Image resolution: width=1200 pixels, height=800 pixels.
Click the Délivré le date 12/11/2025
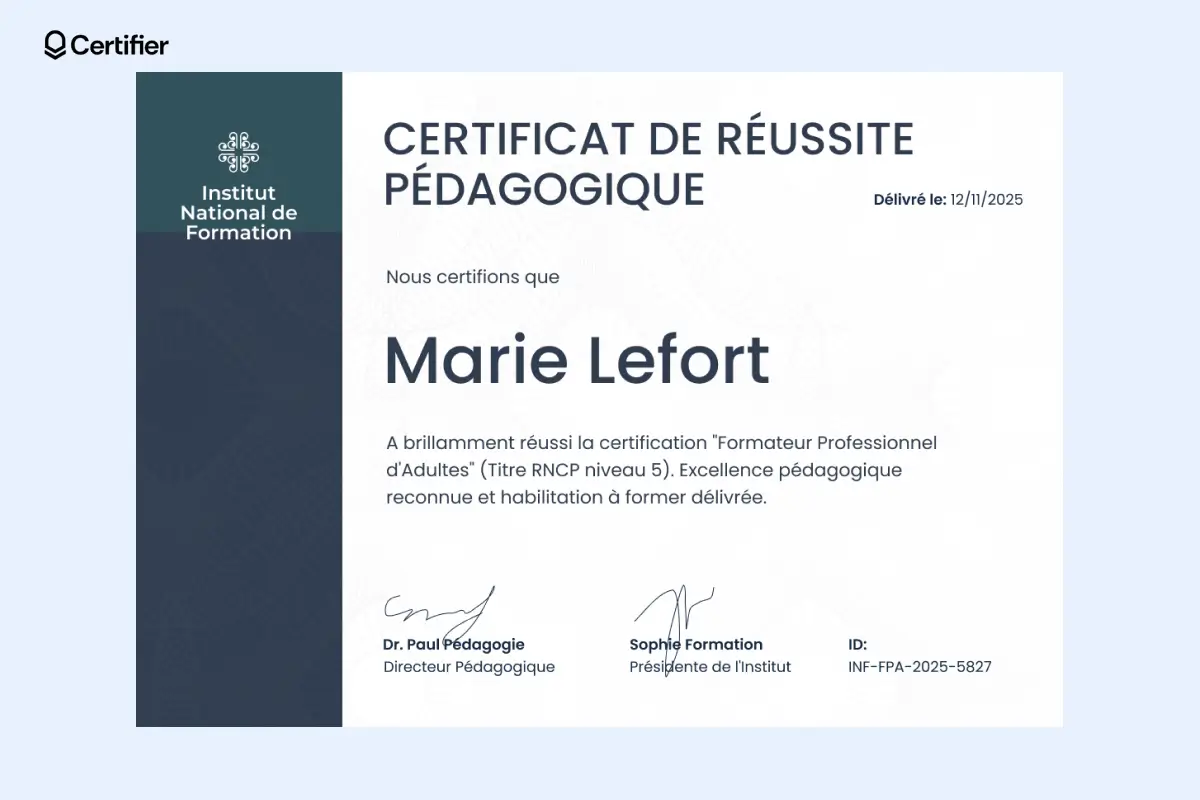coord(987,199)
